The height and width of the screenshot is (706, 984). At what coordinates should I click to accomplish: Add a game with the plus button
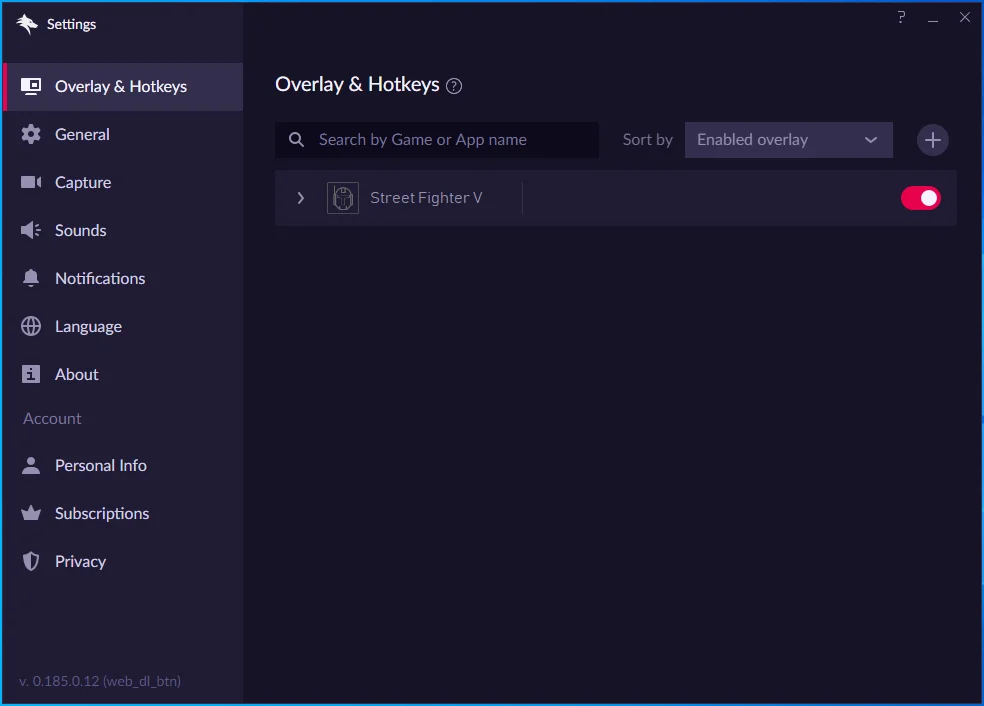tap(933, 140)
